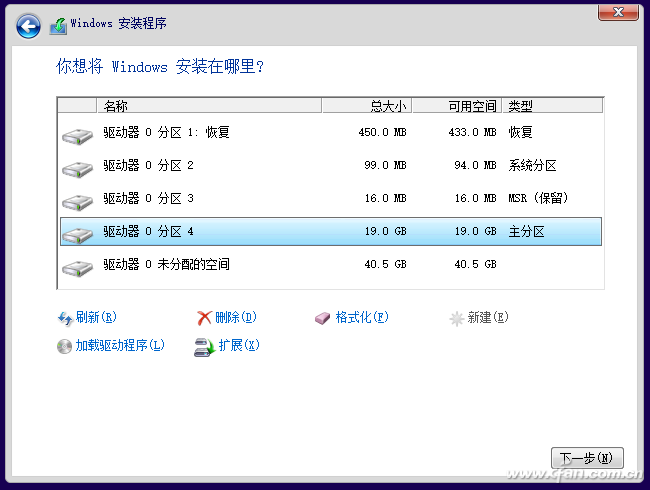Close the Windows setup window
The height and width of the screenshot is (490, 650).
tap(618, 12)
